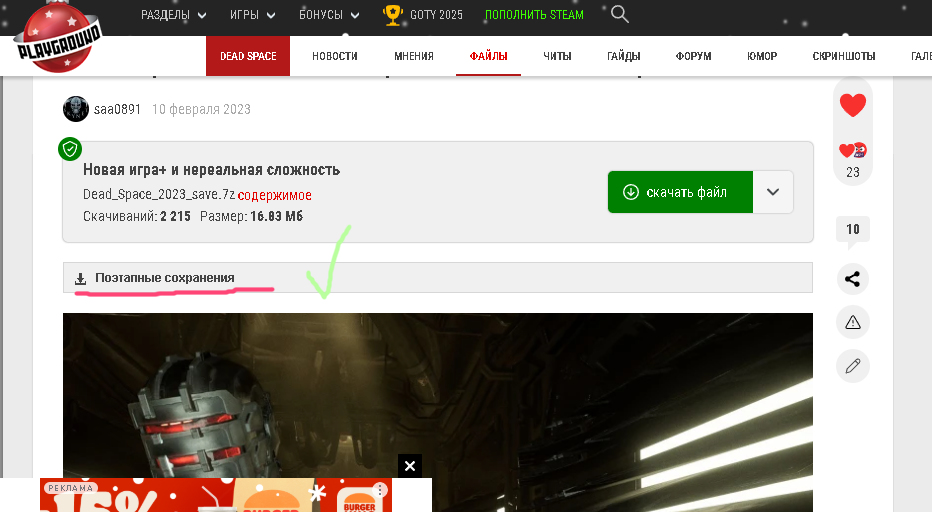Open the Новости tab
The image size is (932, 512).
click(x=334, y=56)
